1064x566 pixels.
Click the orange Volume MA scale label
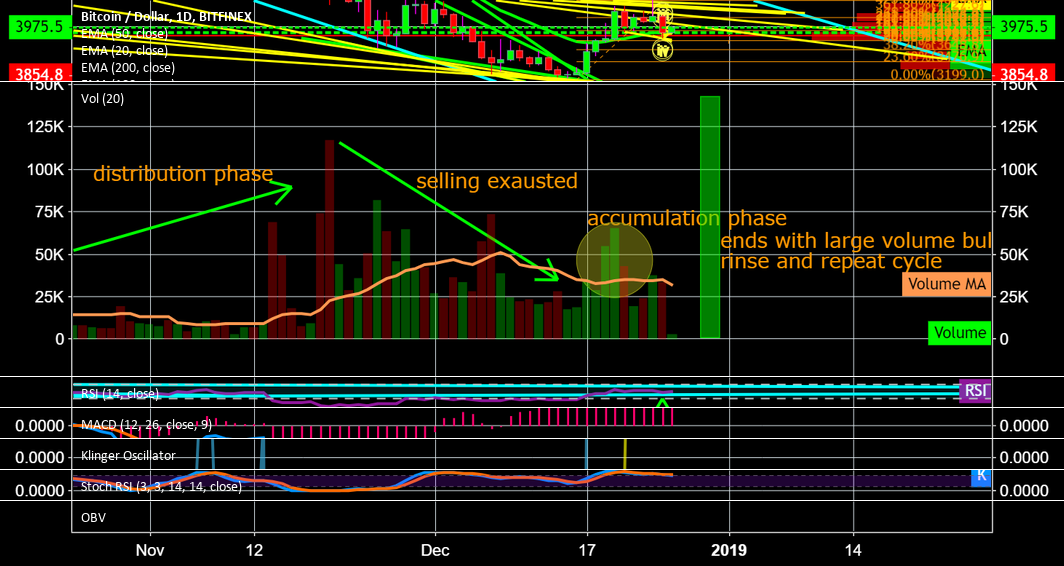tap(946, 284)
